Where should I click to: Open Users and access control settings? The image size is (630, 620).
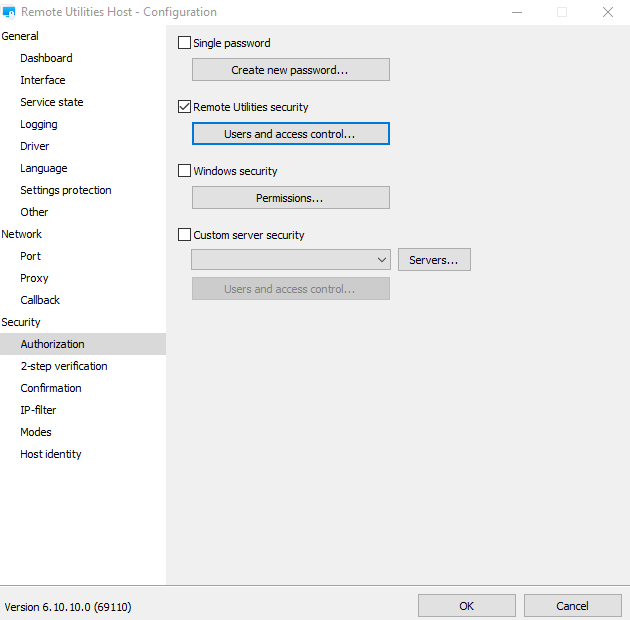pos(290,134)
